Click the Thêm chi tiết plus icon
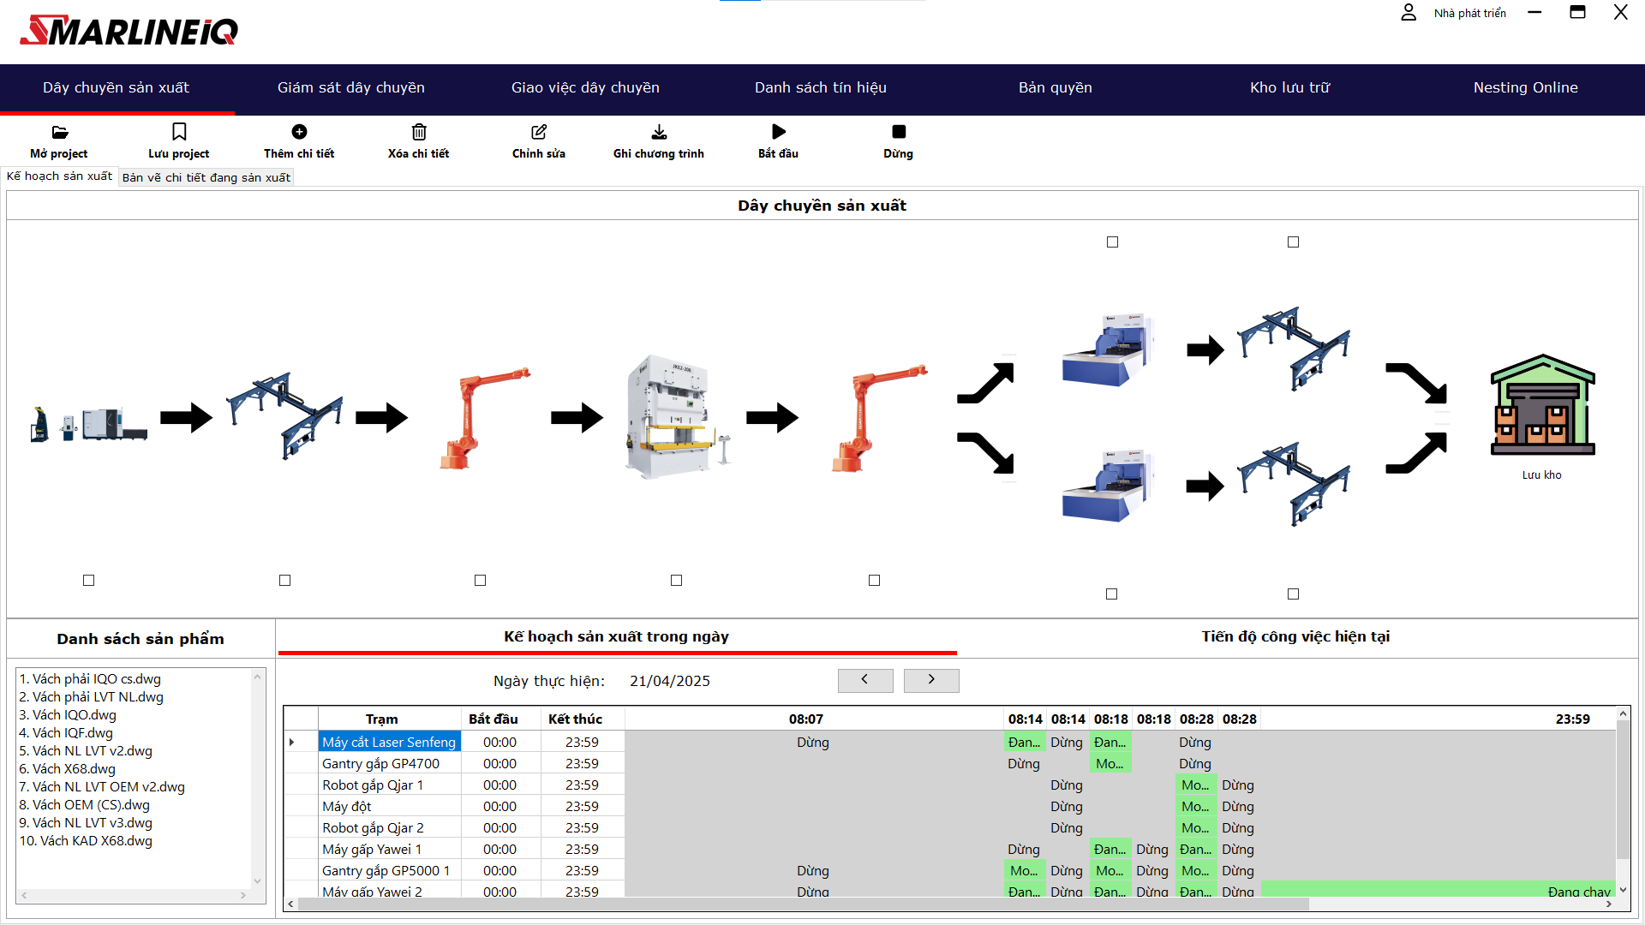 click(299, 132)
